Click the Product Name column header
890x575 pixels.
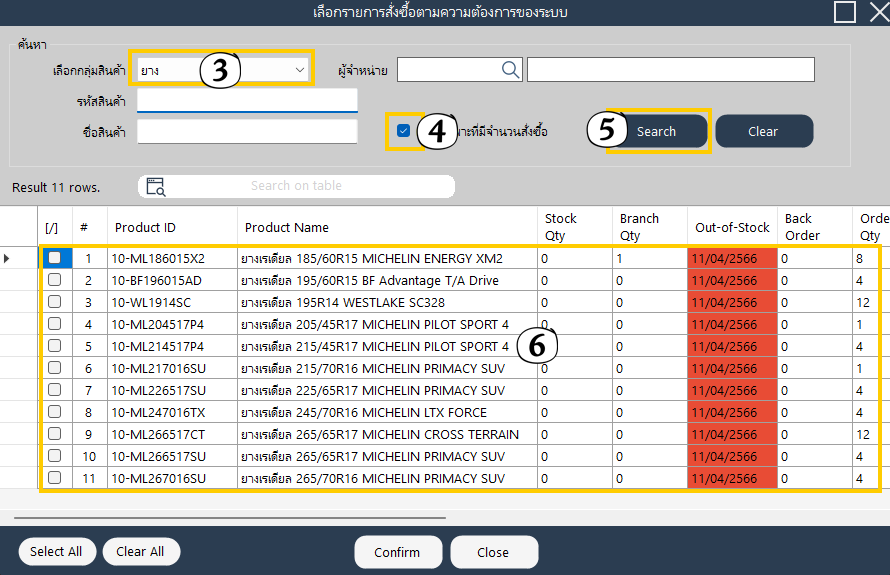[x=287, y=228]
